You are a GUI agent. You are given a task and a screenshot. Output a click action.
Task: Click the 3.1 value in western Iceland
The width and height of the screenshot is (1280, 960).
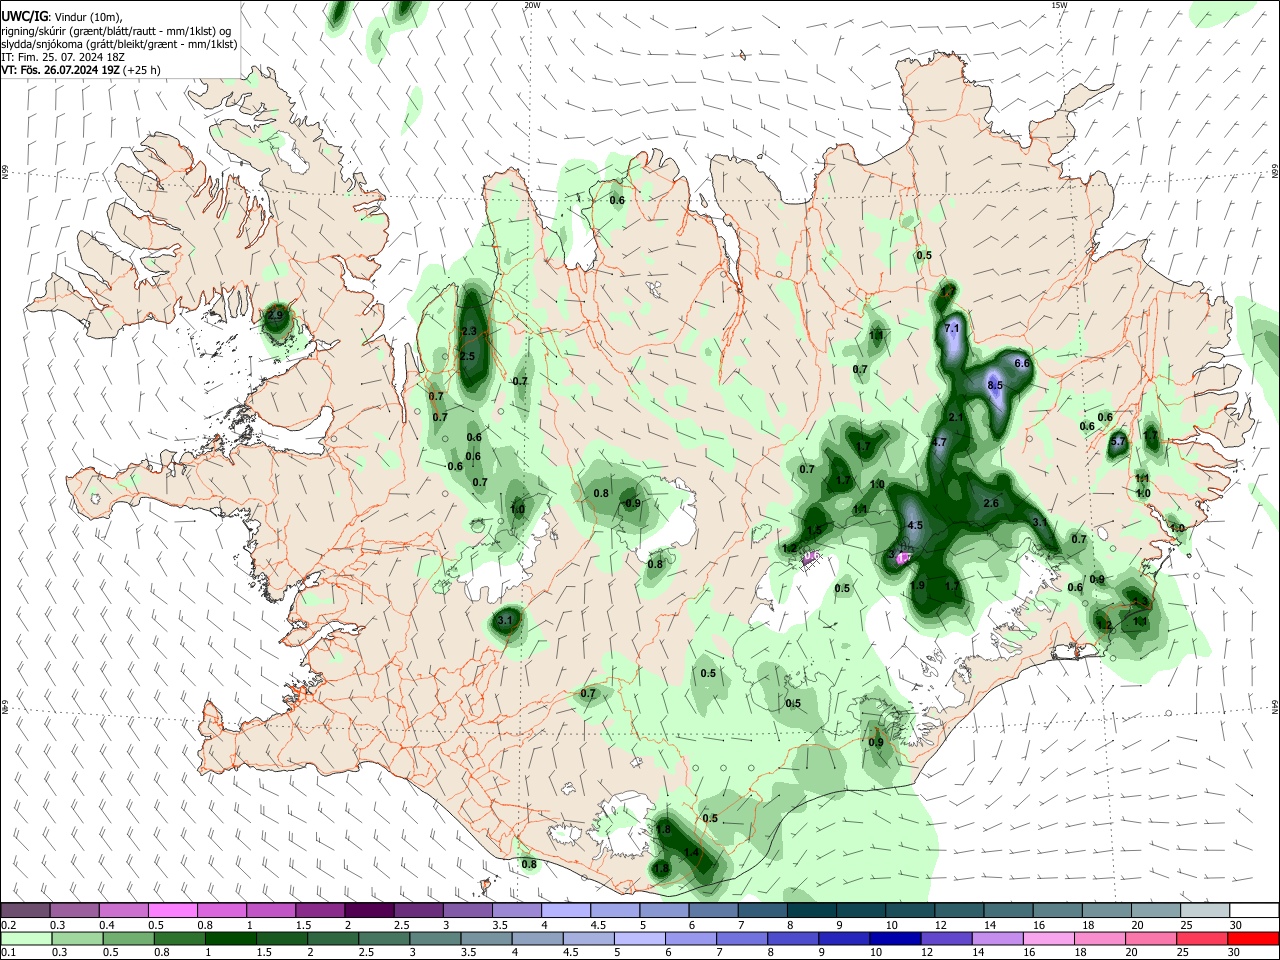pos(505,620)
